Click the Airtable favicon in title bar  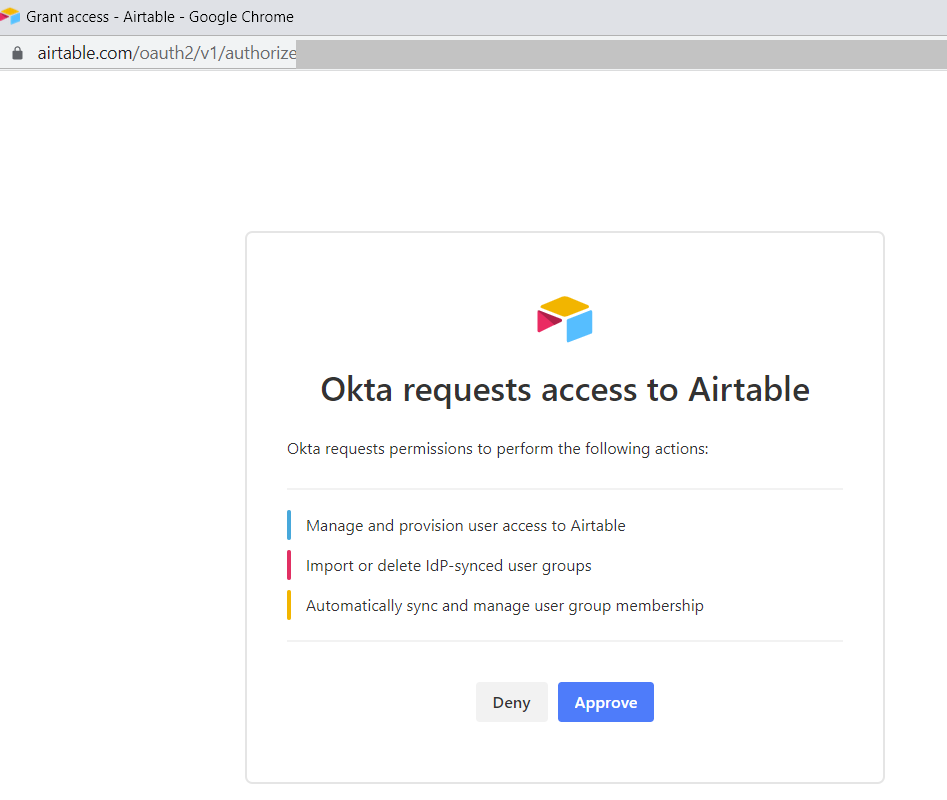pyautogui.click(x=10, y=16)
